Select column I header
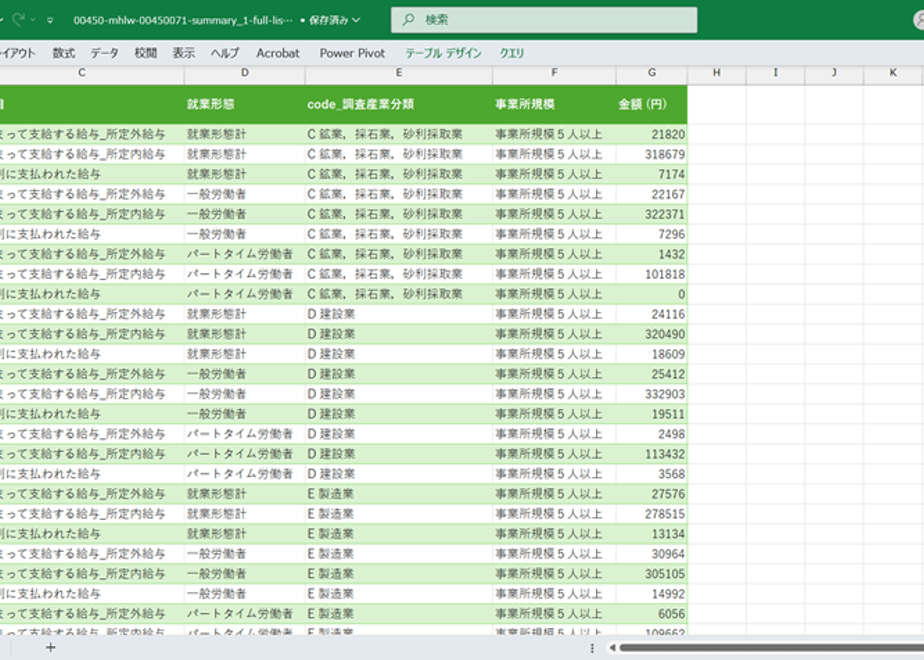Screen dimensions: 924x660 pyautogui.click(x=776, y=72)
